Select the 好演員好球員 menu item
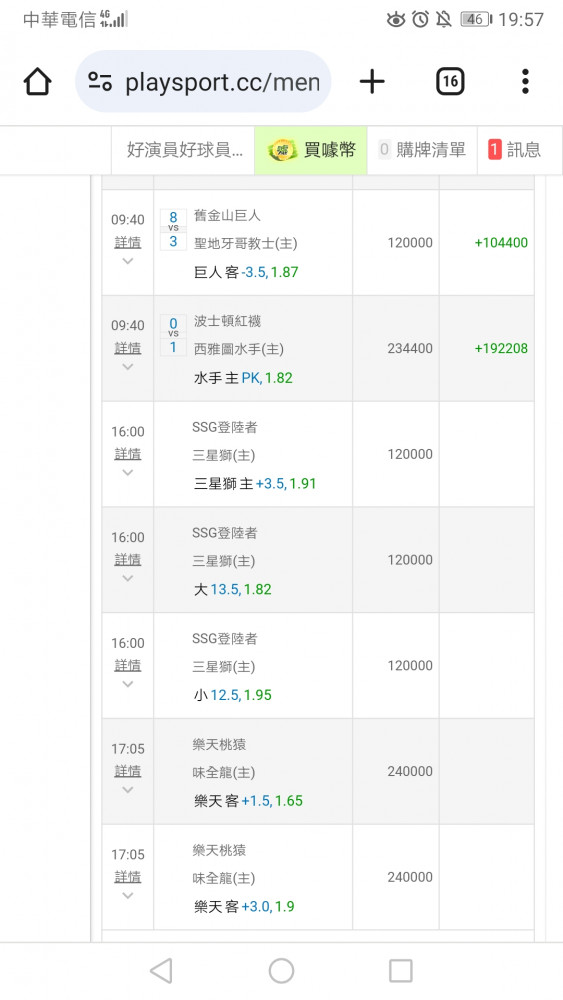563x1000 pixels. [183, 150]
